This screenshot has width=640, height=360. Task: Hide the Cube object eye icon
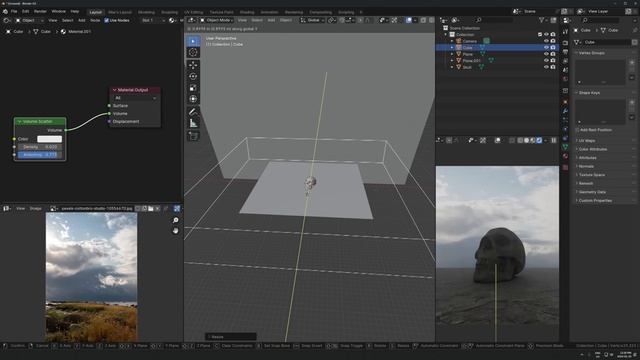tap(546, 47)
